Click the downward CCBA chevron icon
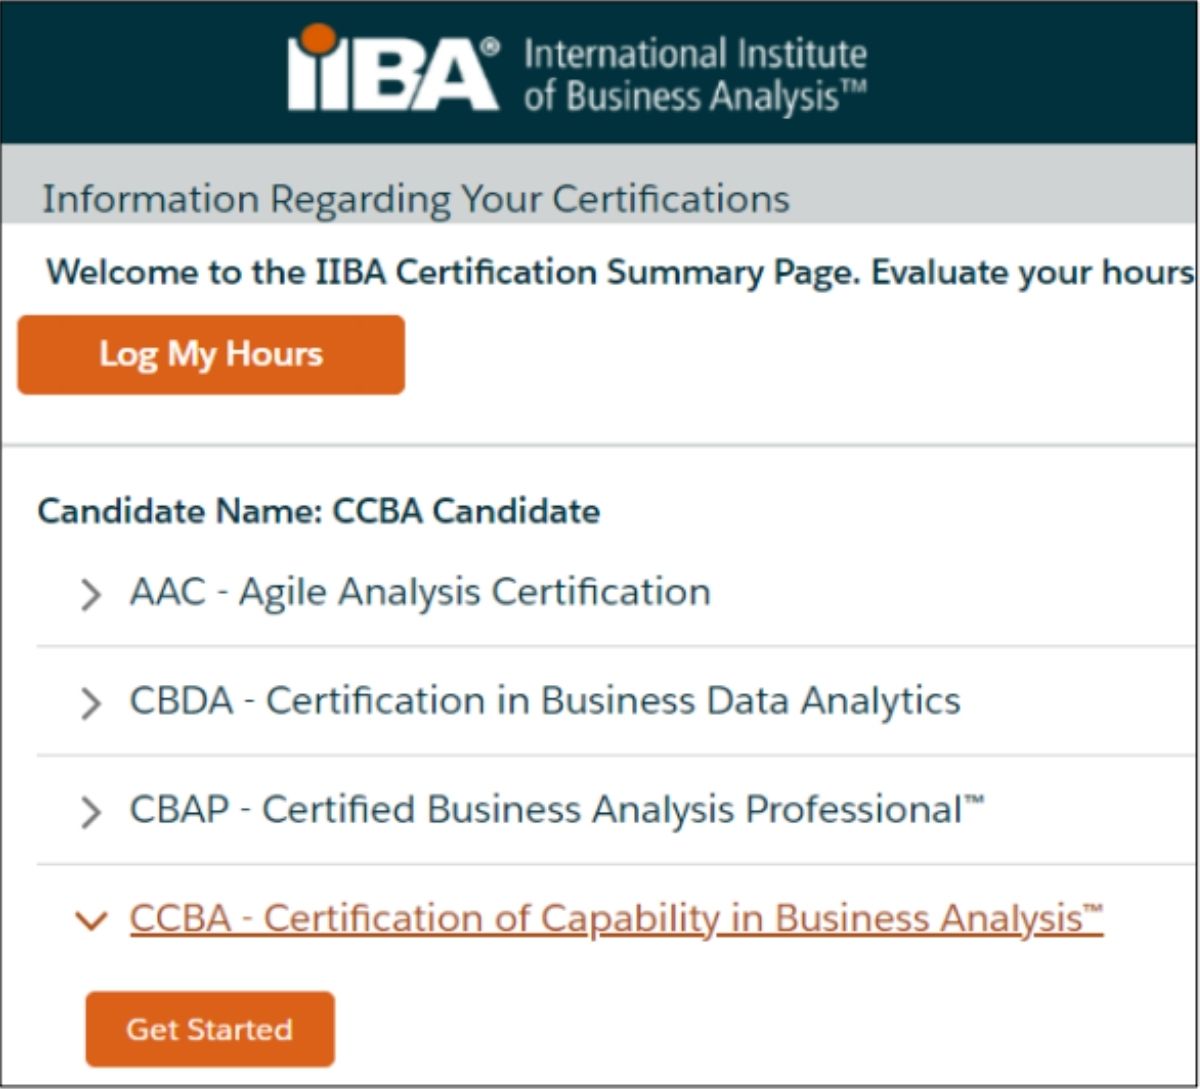 [x=93, y=920]
